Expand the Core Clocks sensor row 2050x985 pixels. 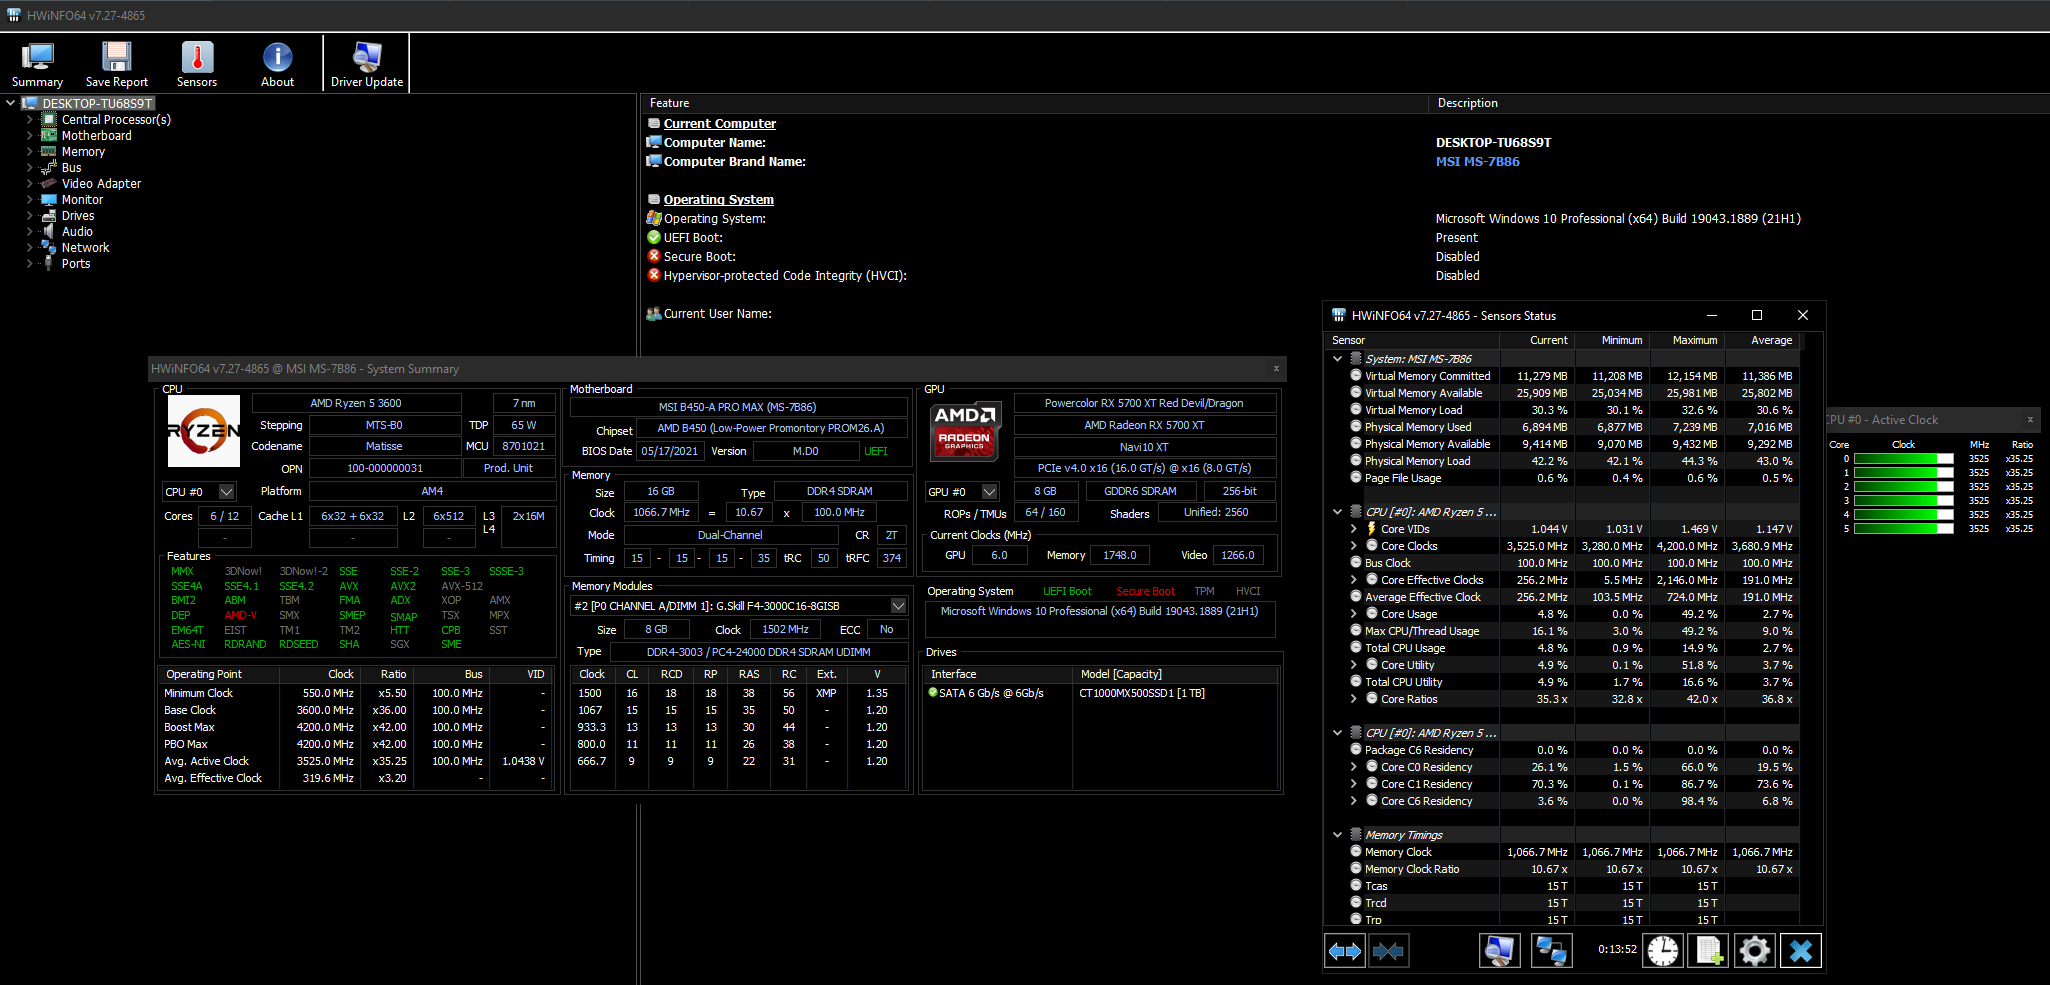(1354, 546)
